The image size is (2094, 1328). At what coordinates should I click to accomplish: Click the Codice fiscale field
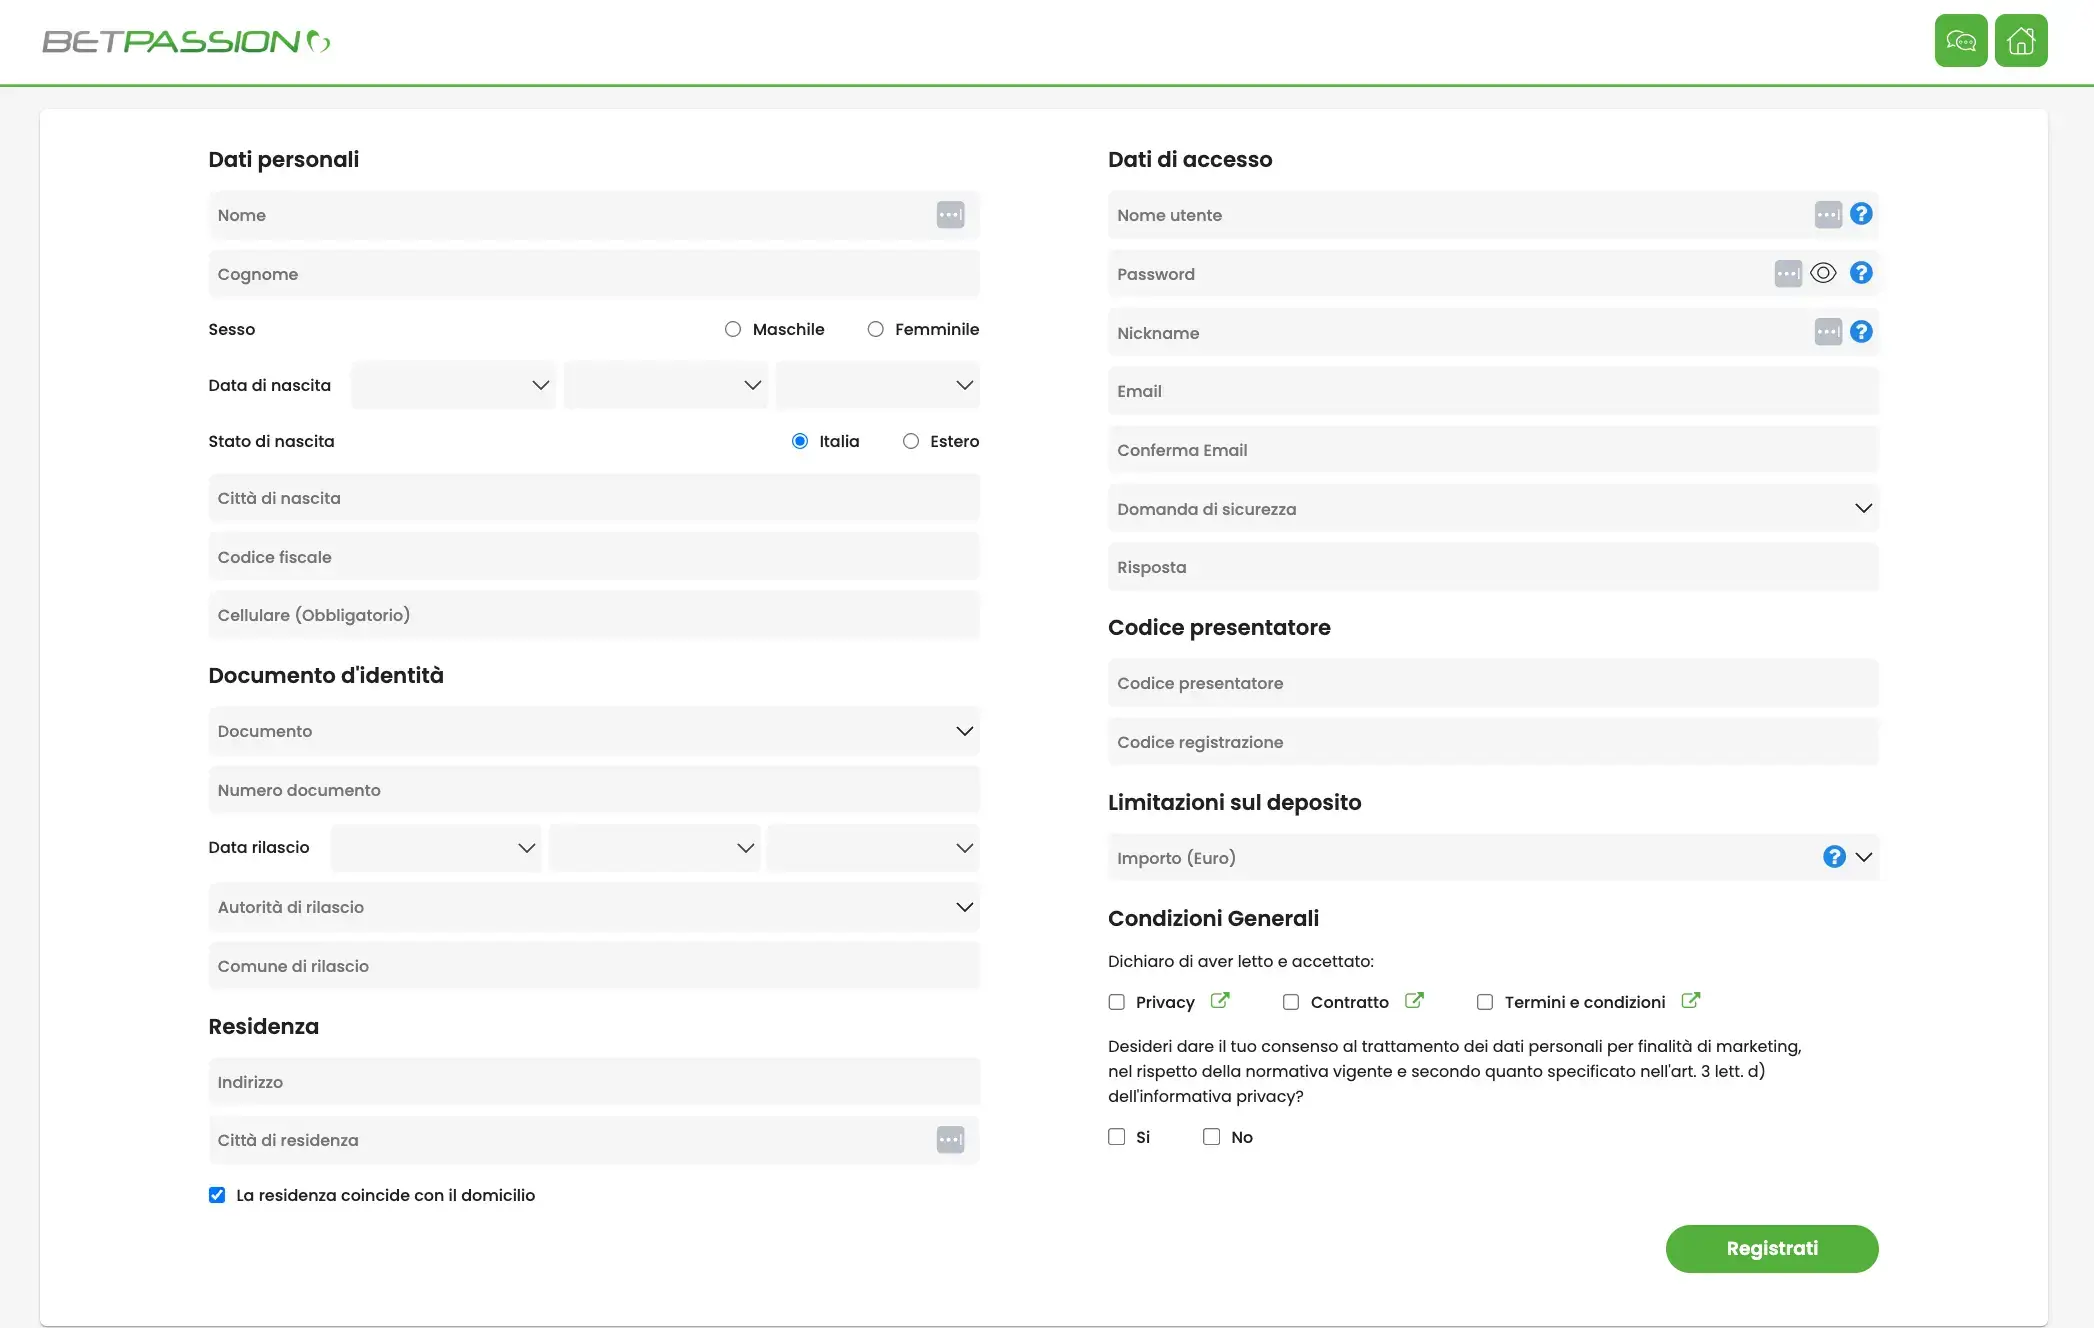tap(594, 557)
